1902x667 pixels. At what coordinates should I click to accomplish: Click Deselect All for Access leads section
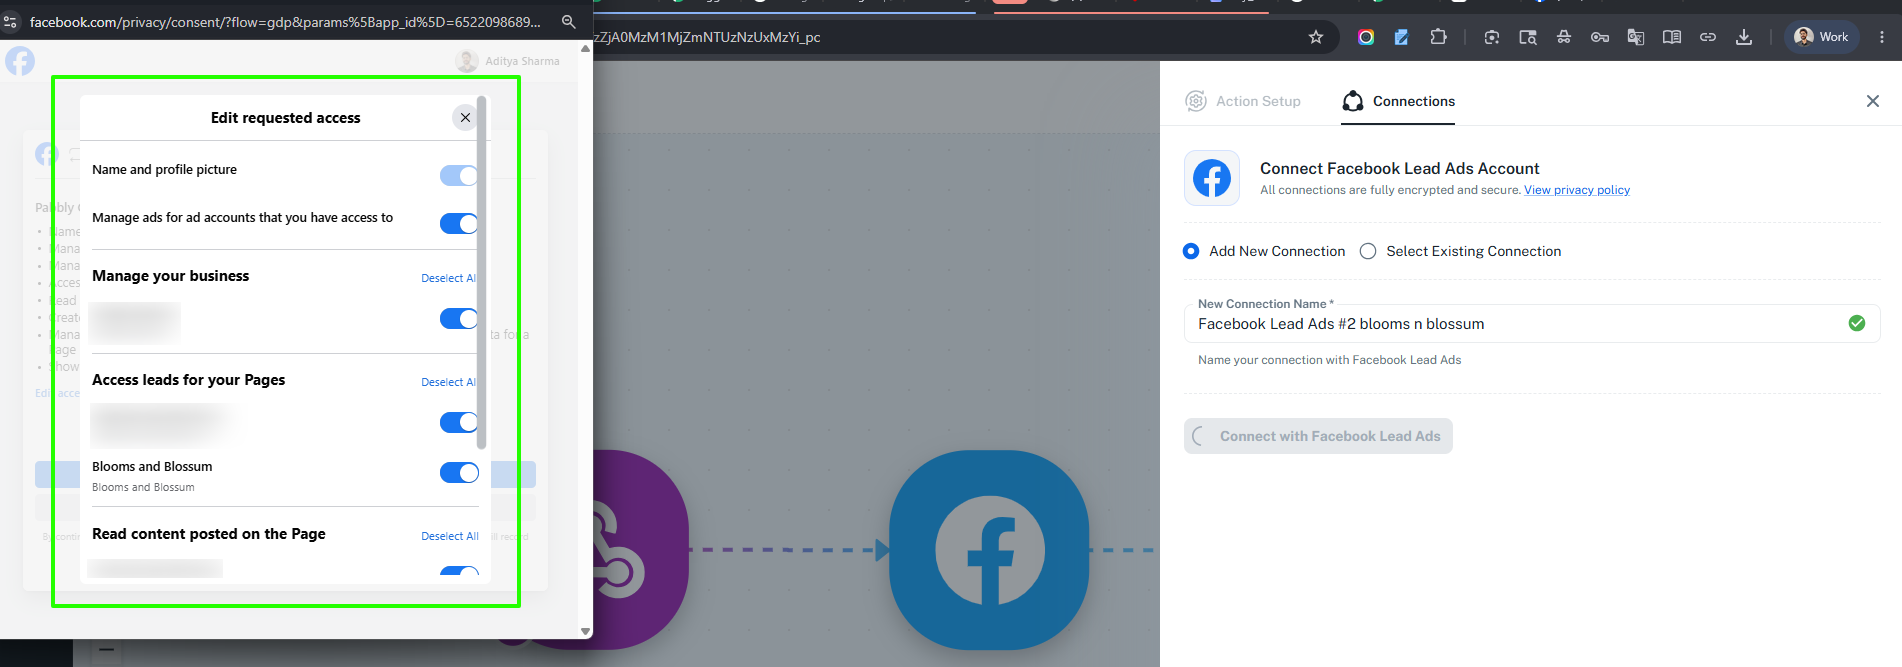click(448, 382)
